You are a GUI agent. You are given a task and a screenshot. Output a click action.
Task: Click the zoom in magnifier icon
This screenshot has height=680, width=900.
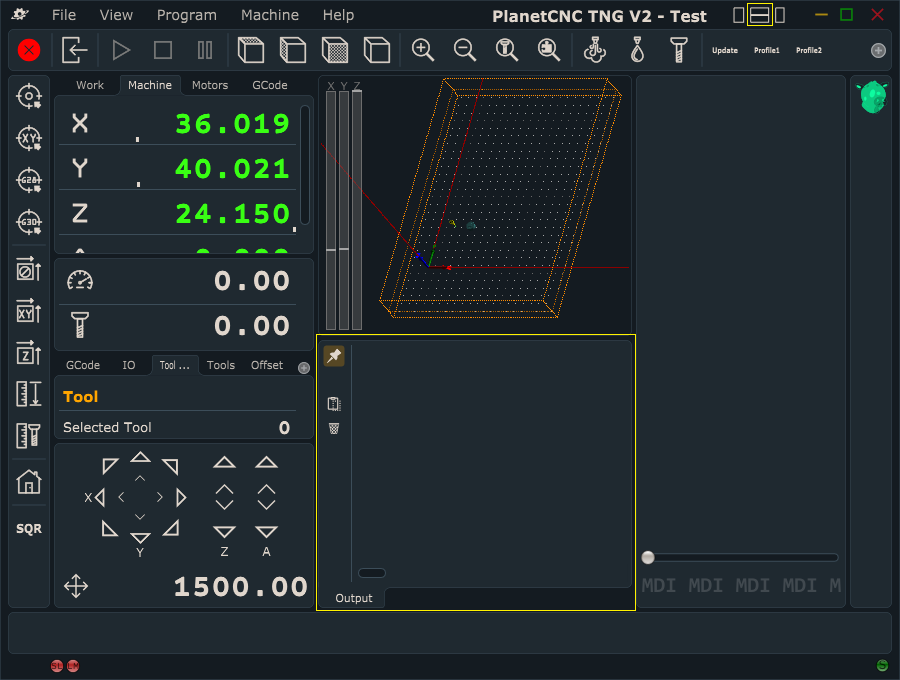pos(423,50)
